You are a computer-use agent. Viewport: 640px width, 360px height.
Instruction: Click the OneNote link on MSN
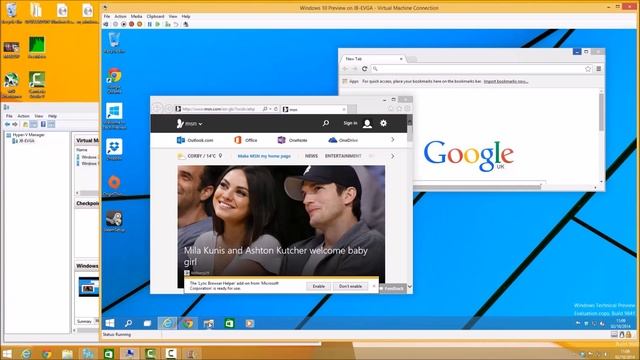click(x=292, y=140)
